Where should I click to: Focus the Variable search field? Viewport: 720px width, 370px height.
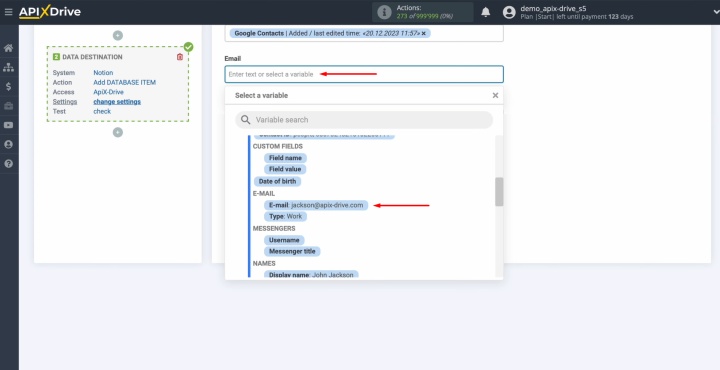tap(364, 120)
